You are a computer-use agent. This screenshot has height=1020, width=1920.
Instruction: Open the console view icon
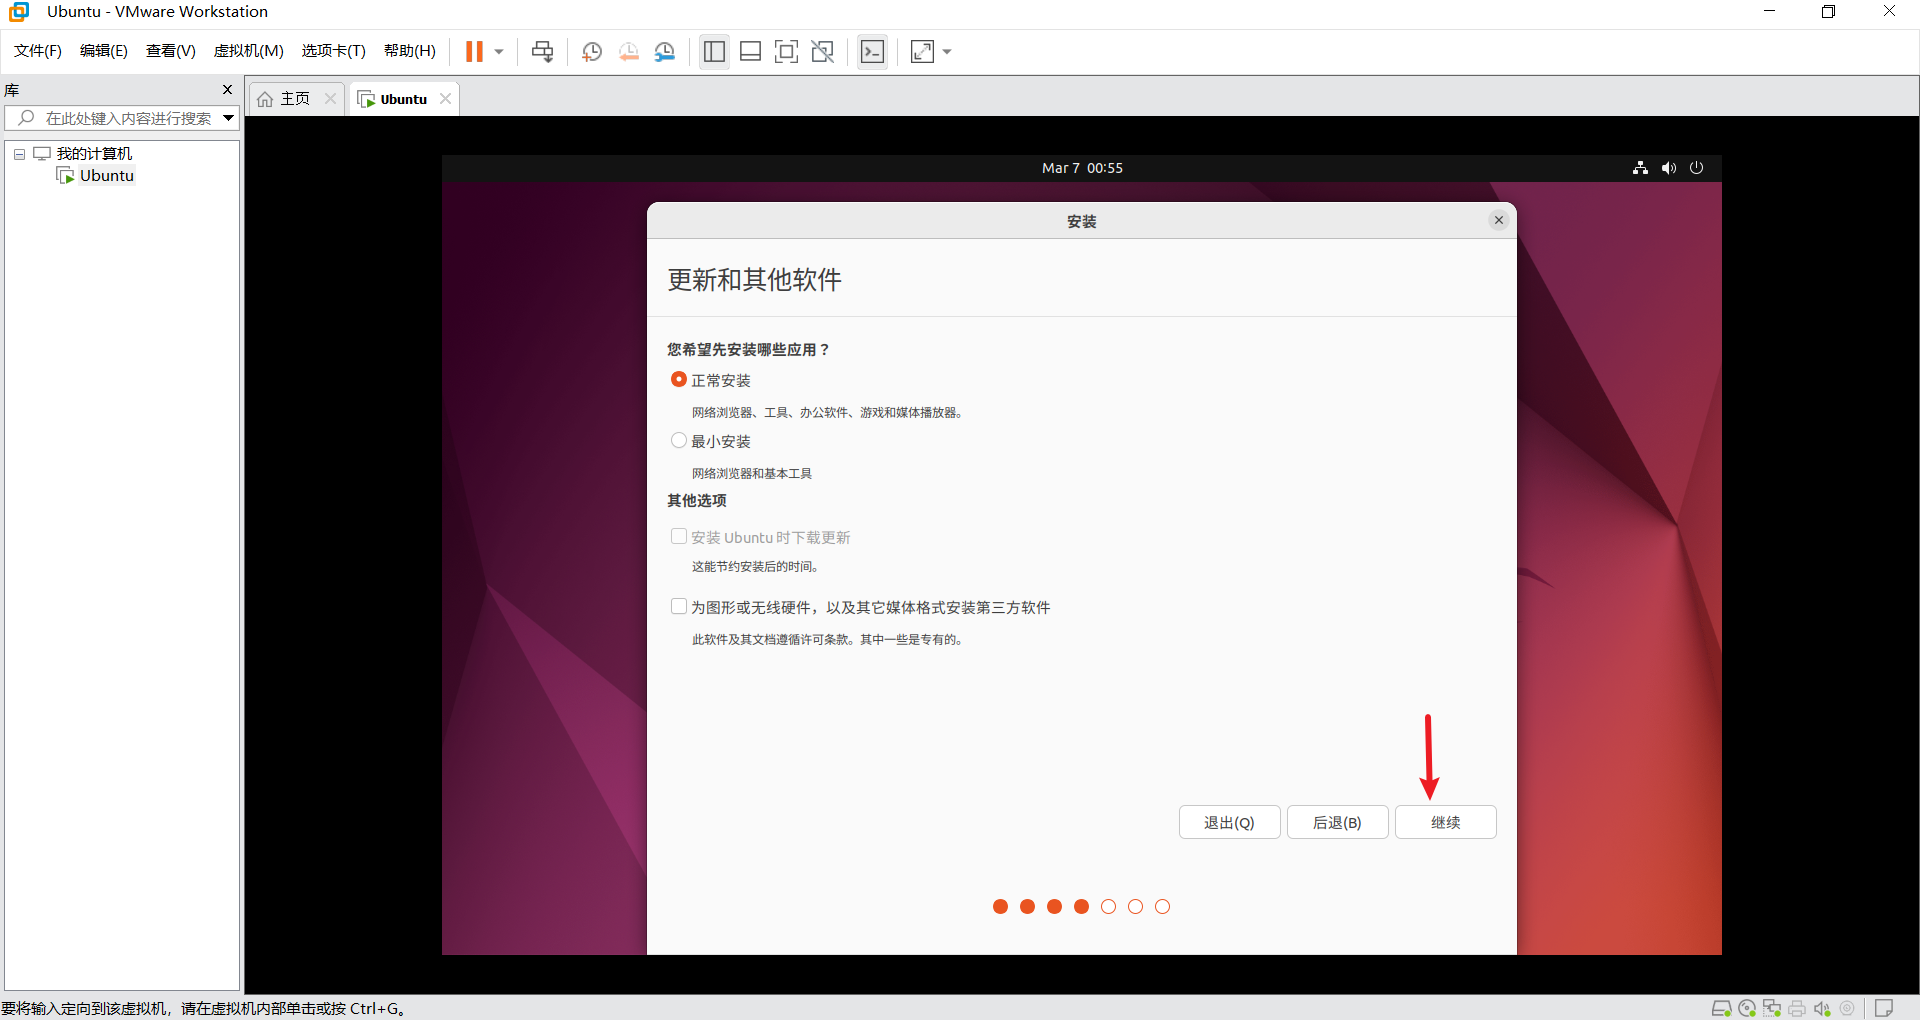(x=872, y=52)
